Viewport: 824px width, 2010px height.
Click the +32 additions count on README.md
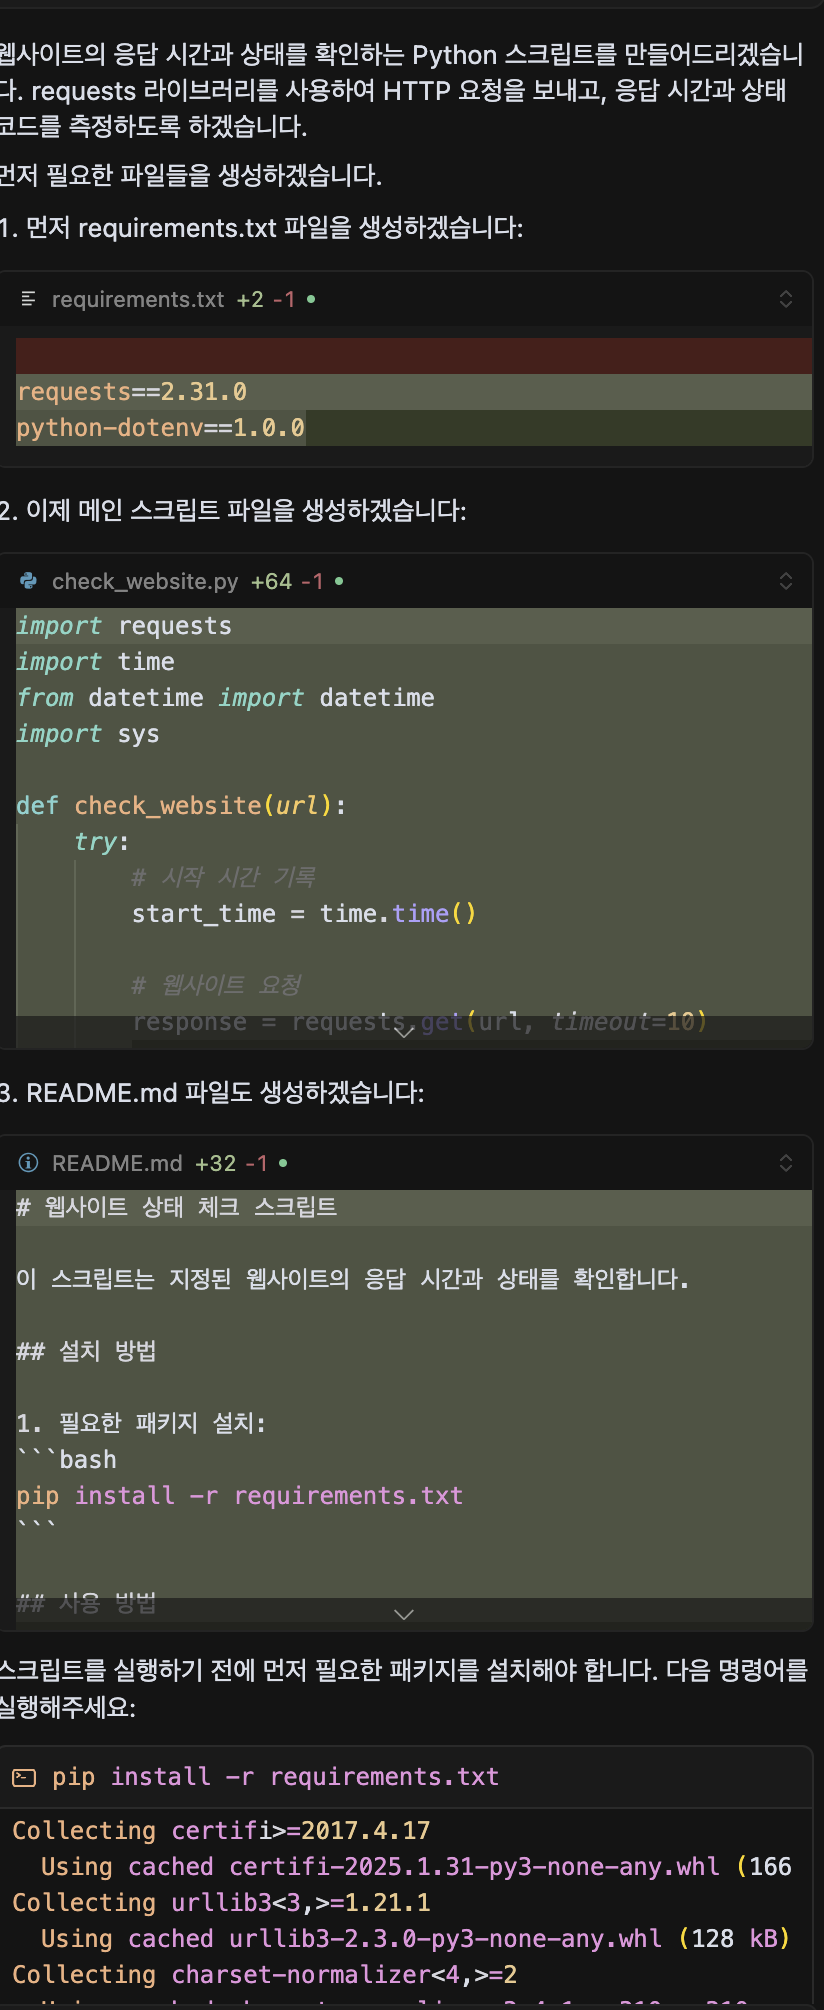pos(215,1163)
